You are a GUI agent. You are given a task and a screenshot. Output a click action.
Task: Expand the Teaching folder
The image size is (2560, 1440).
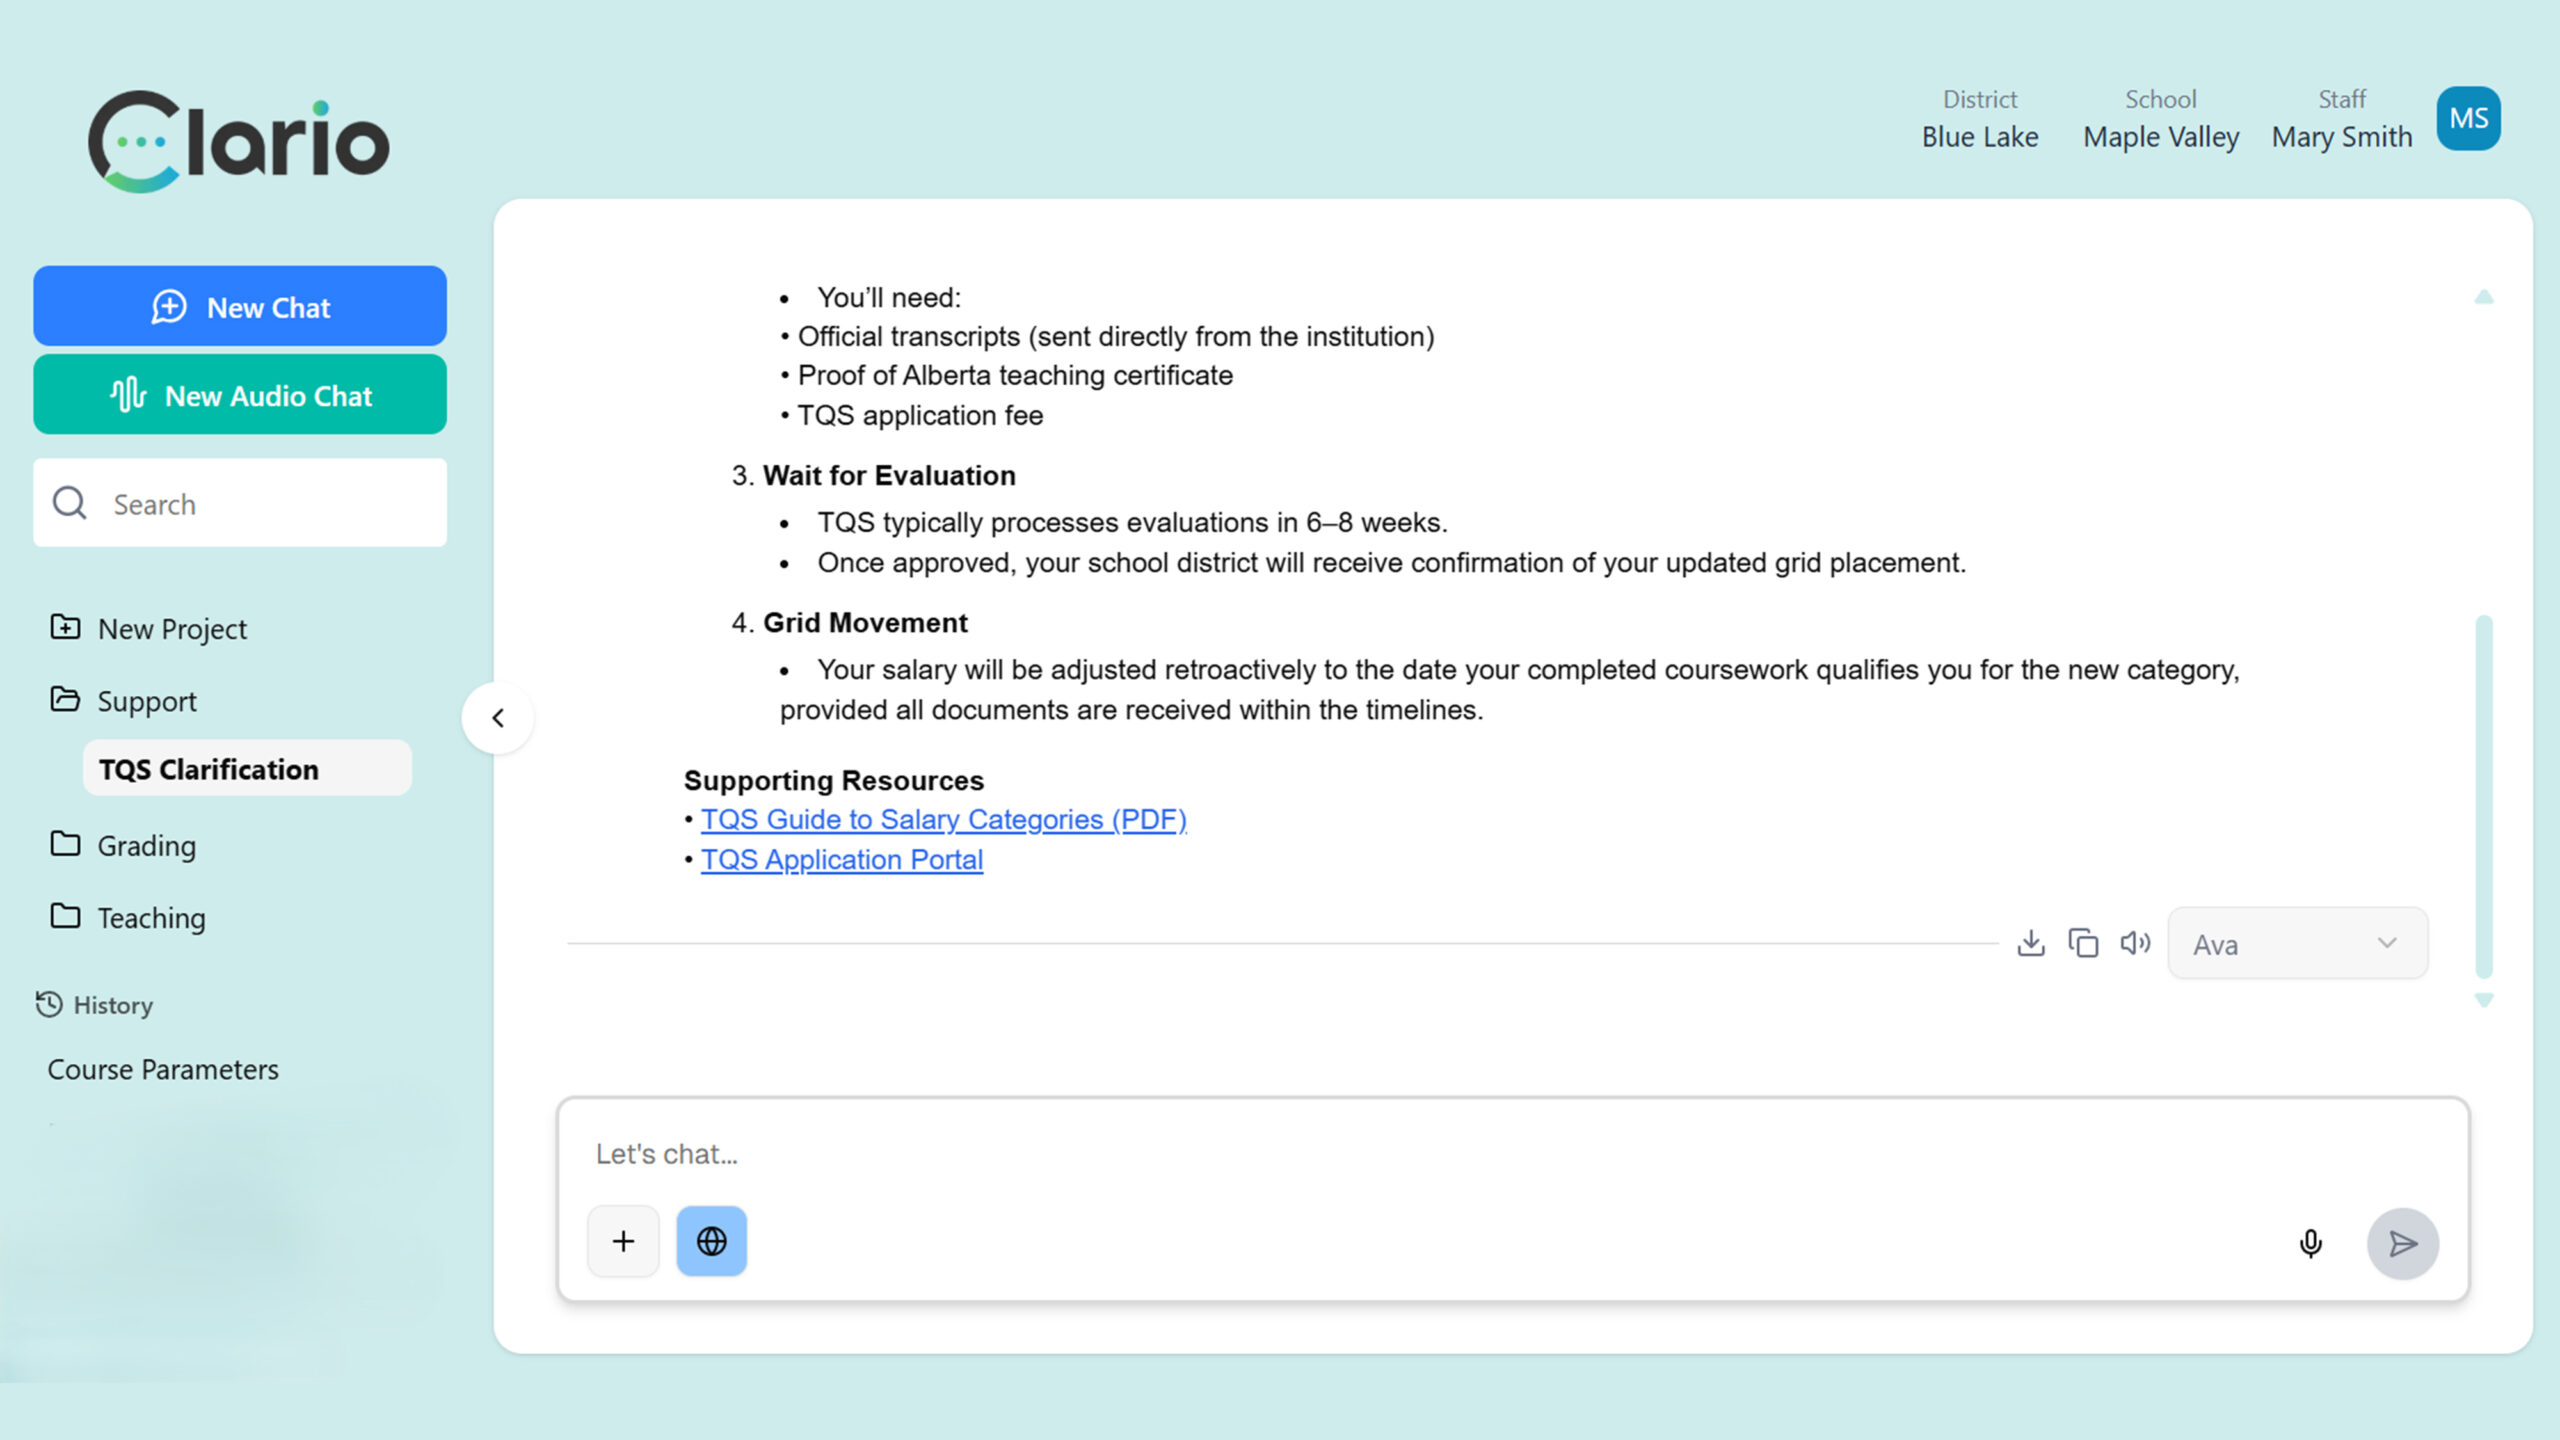[x=150, y=918]
